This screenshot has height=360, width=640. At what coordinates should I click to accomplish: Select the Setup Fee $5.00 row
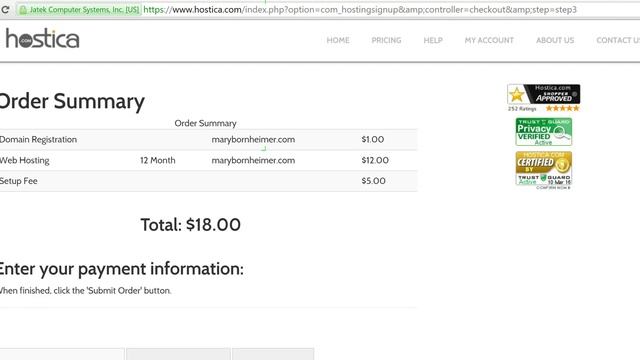pyautogui.click(x=209, y=181)
